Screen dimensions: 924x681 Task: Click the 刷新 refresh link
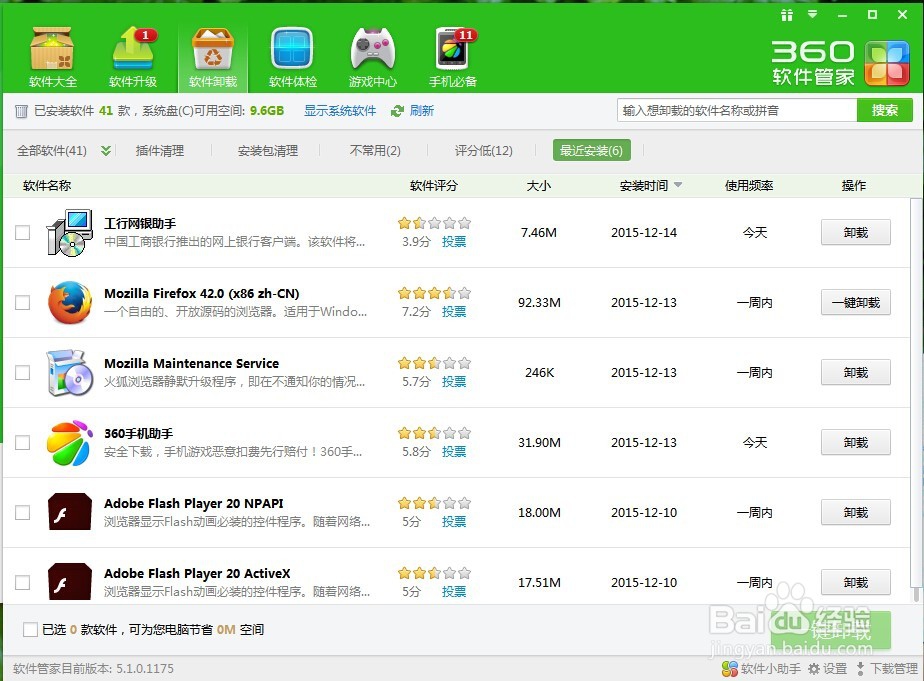coord(421,111)
